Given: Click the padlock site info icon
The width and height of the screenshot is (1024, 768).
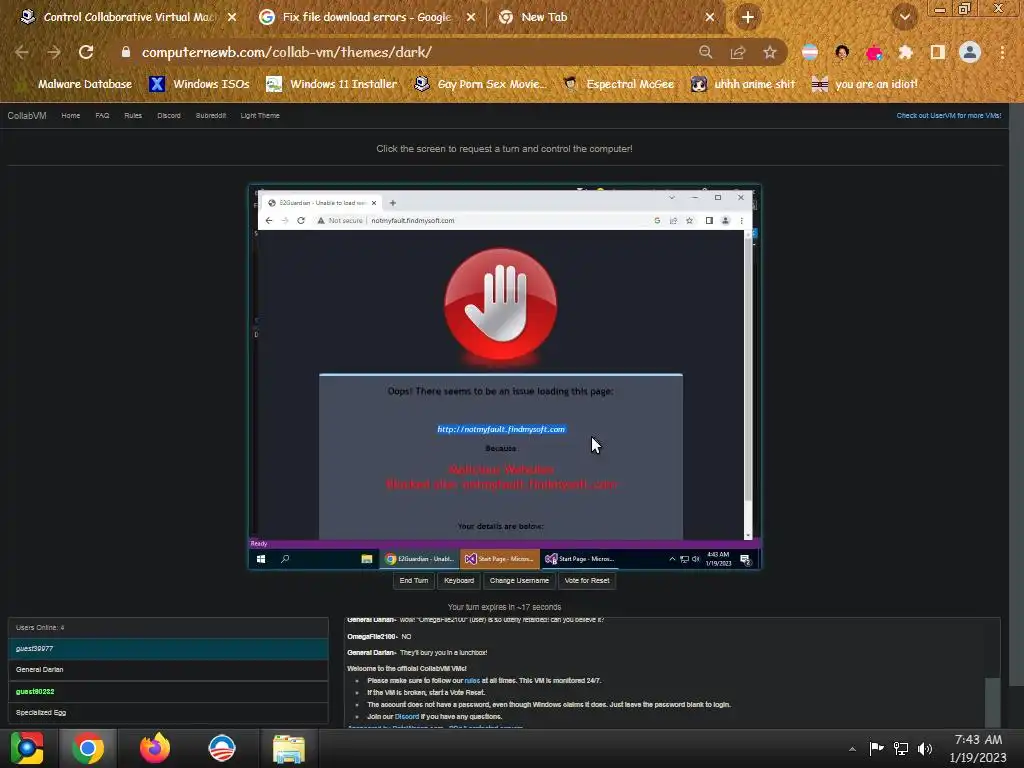Looking at the screenshot, I should [126, 52].
